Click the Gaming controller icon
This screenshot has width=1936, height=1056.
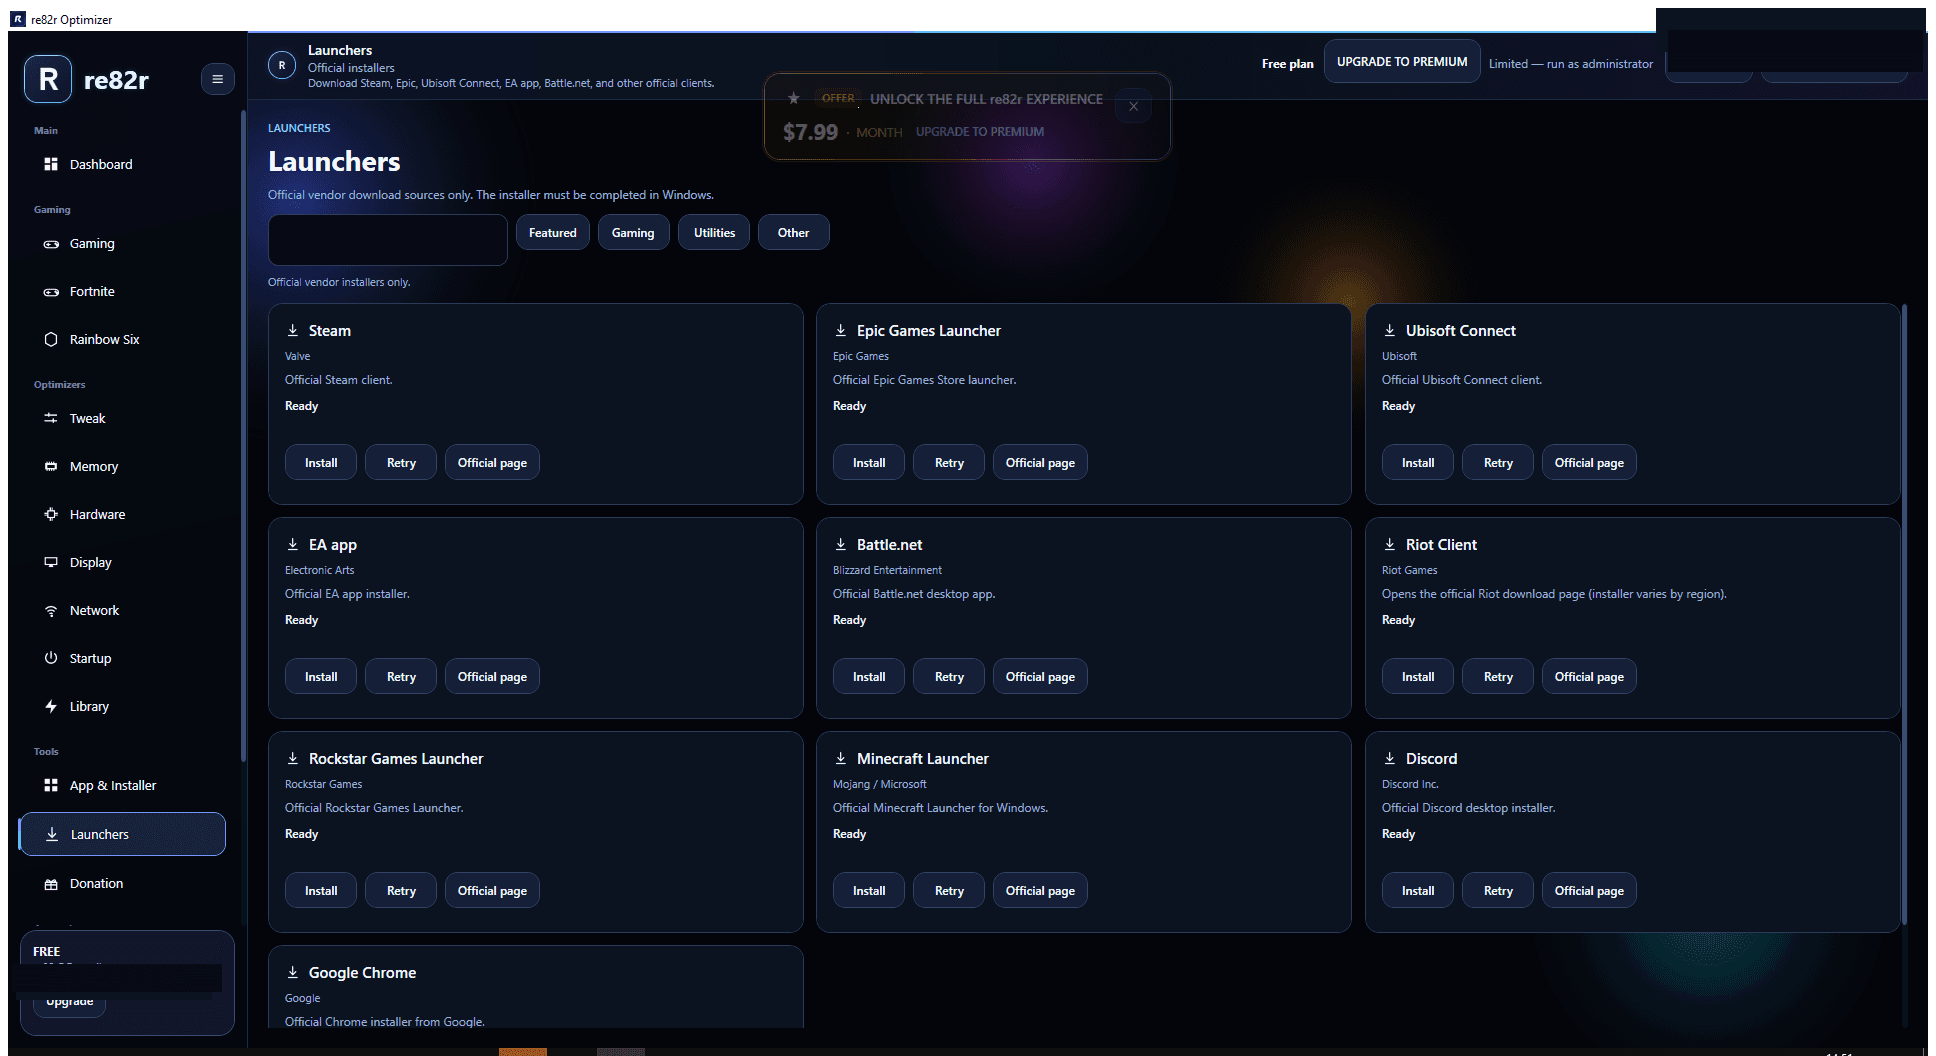(51, 244)
